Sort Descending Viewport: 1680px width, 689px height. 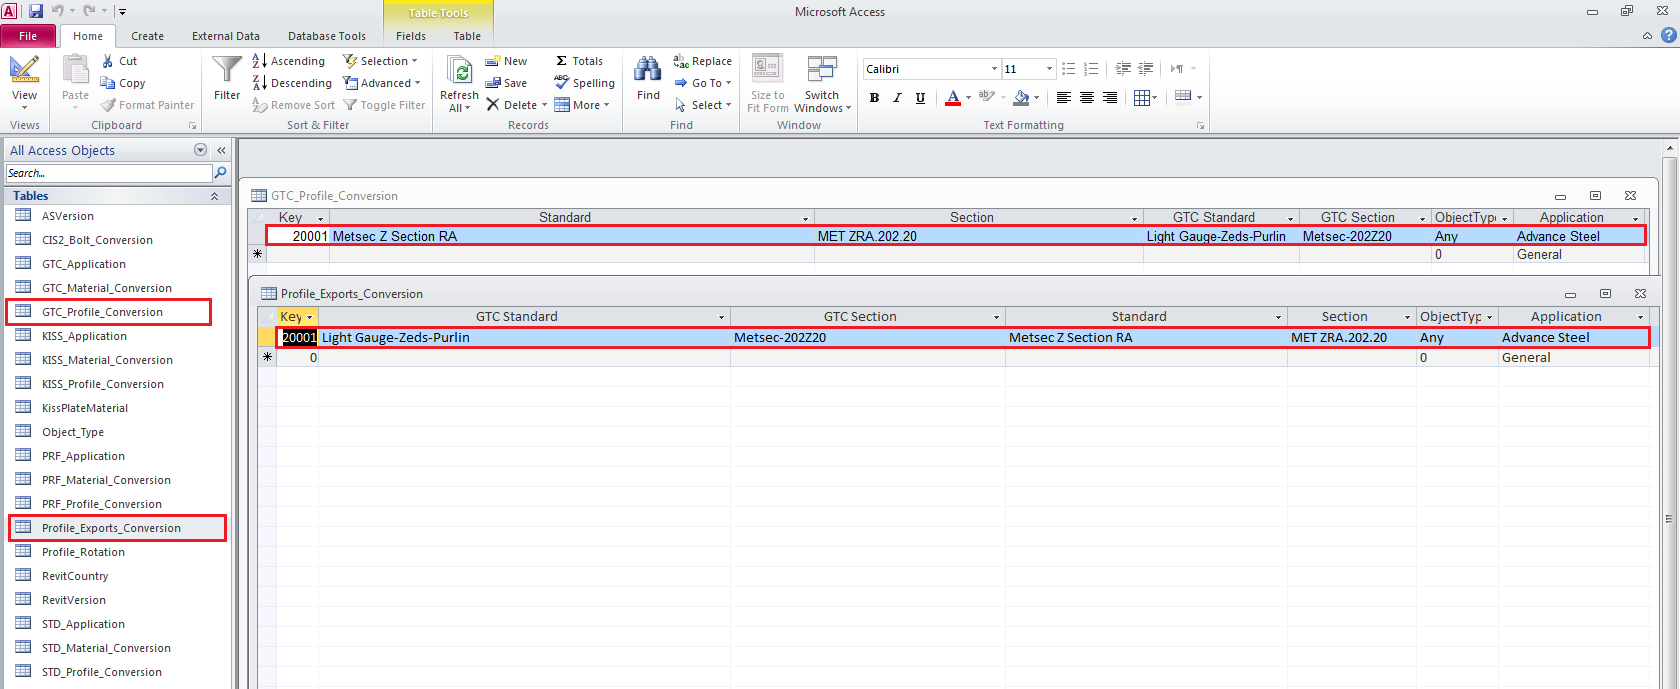point(291,83)
